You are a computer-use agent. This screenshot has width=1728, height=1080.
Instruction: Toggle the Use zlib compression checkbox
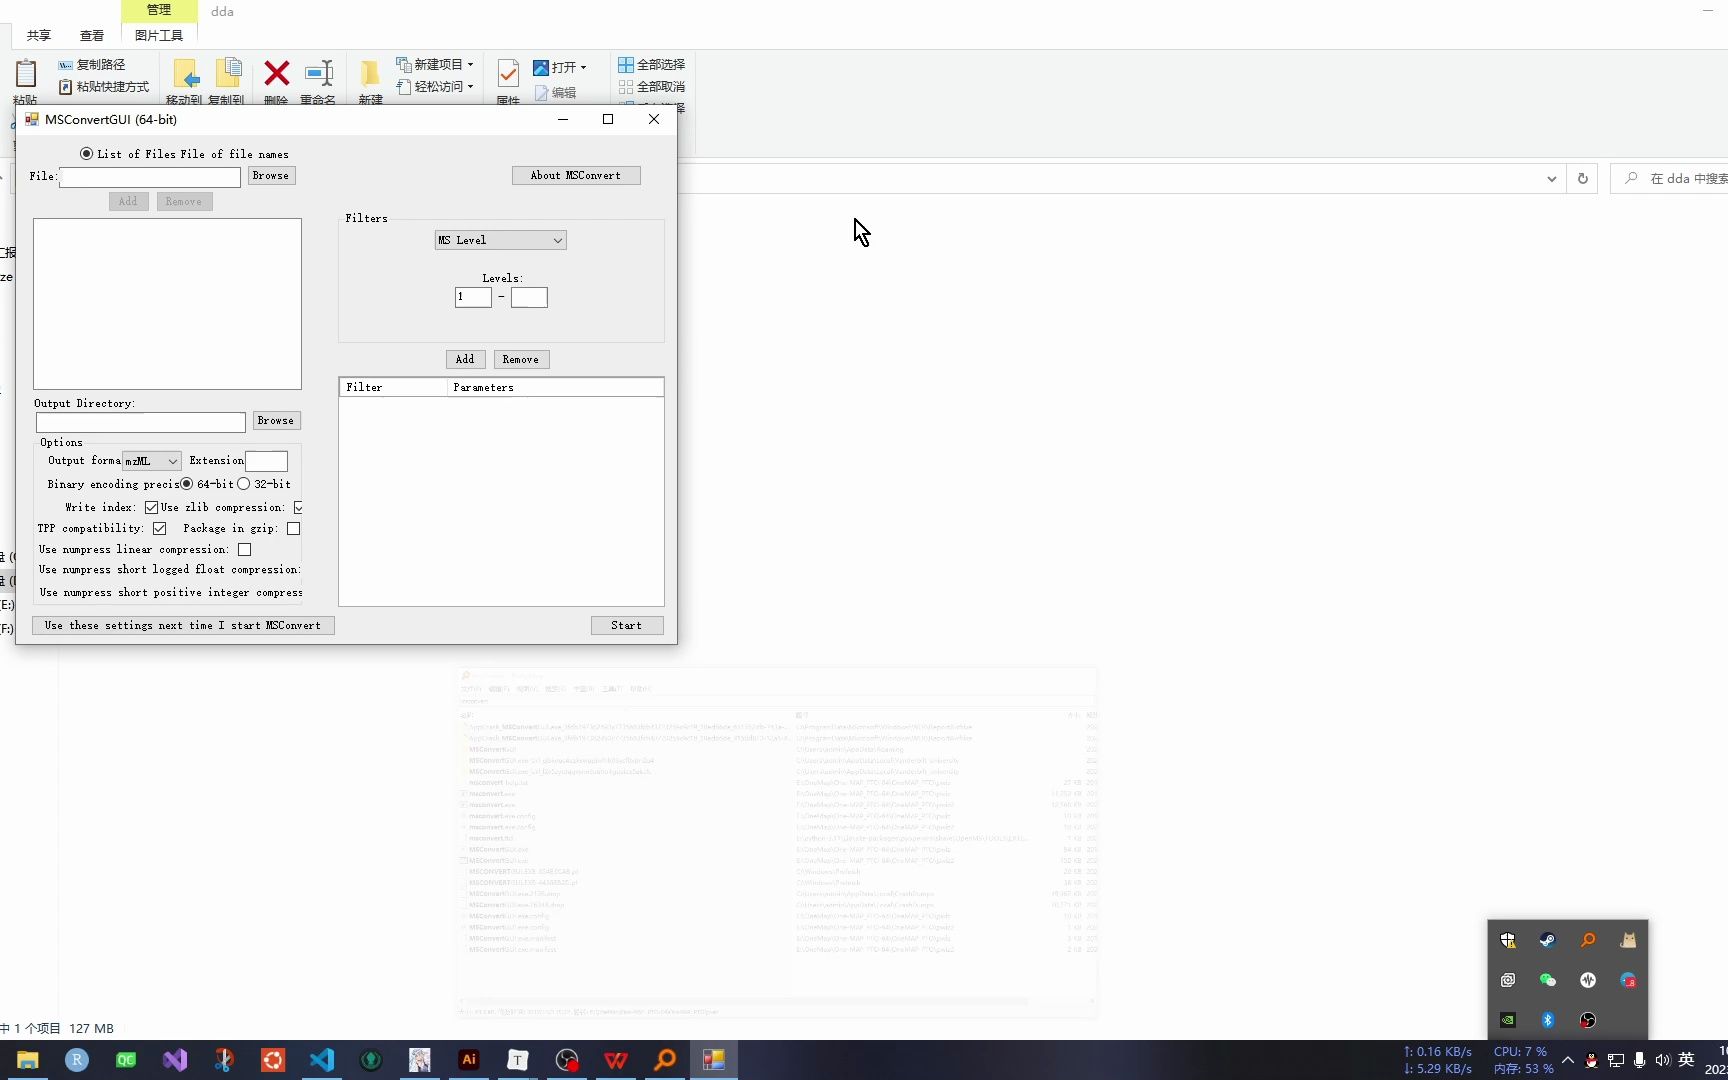pyautogui.click(x=298, y=508)
